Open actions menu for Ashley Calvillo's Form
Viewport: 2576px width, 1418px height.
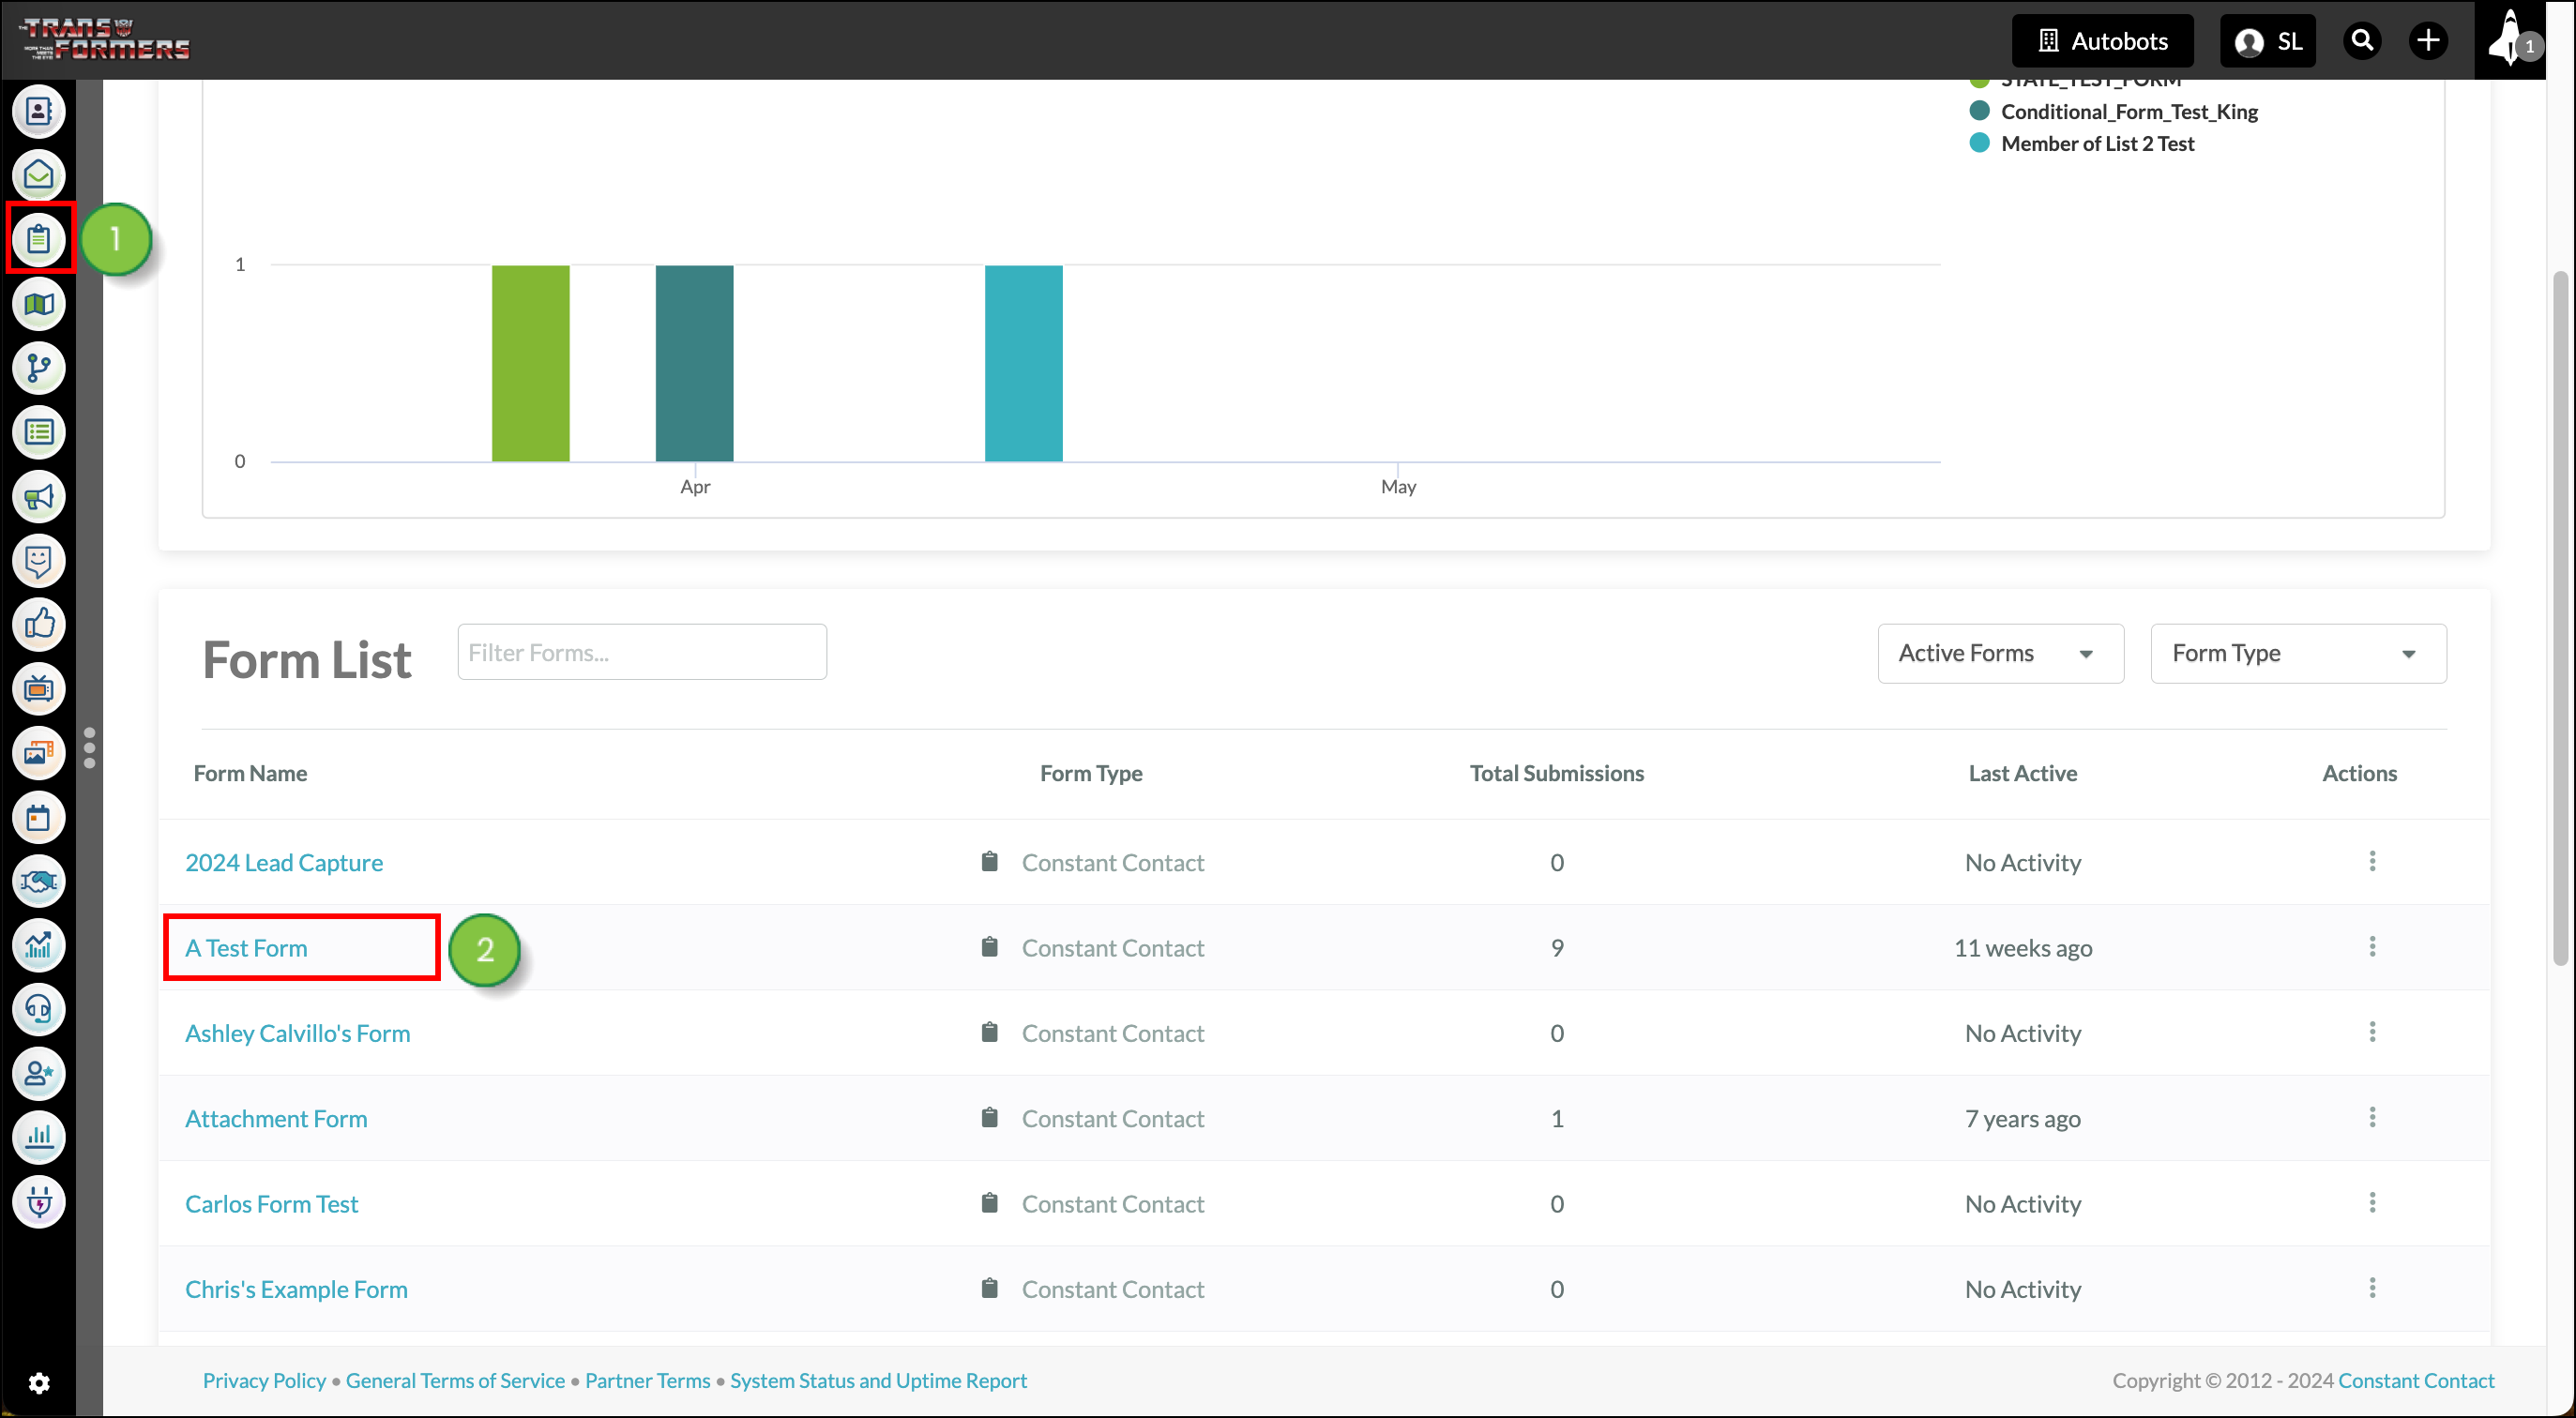tap(2372, 1031)
